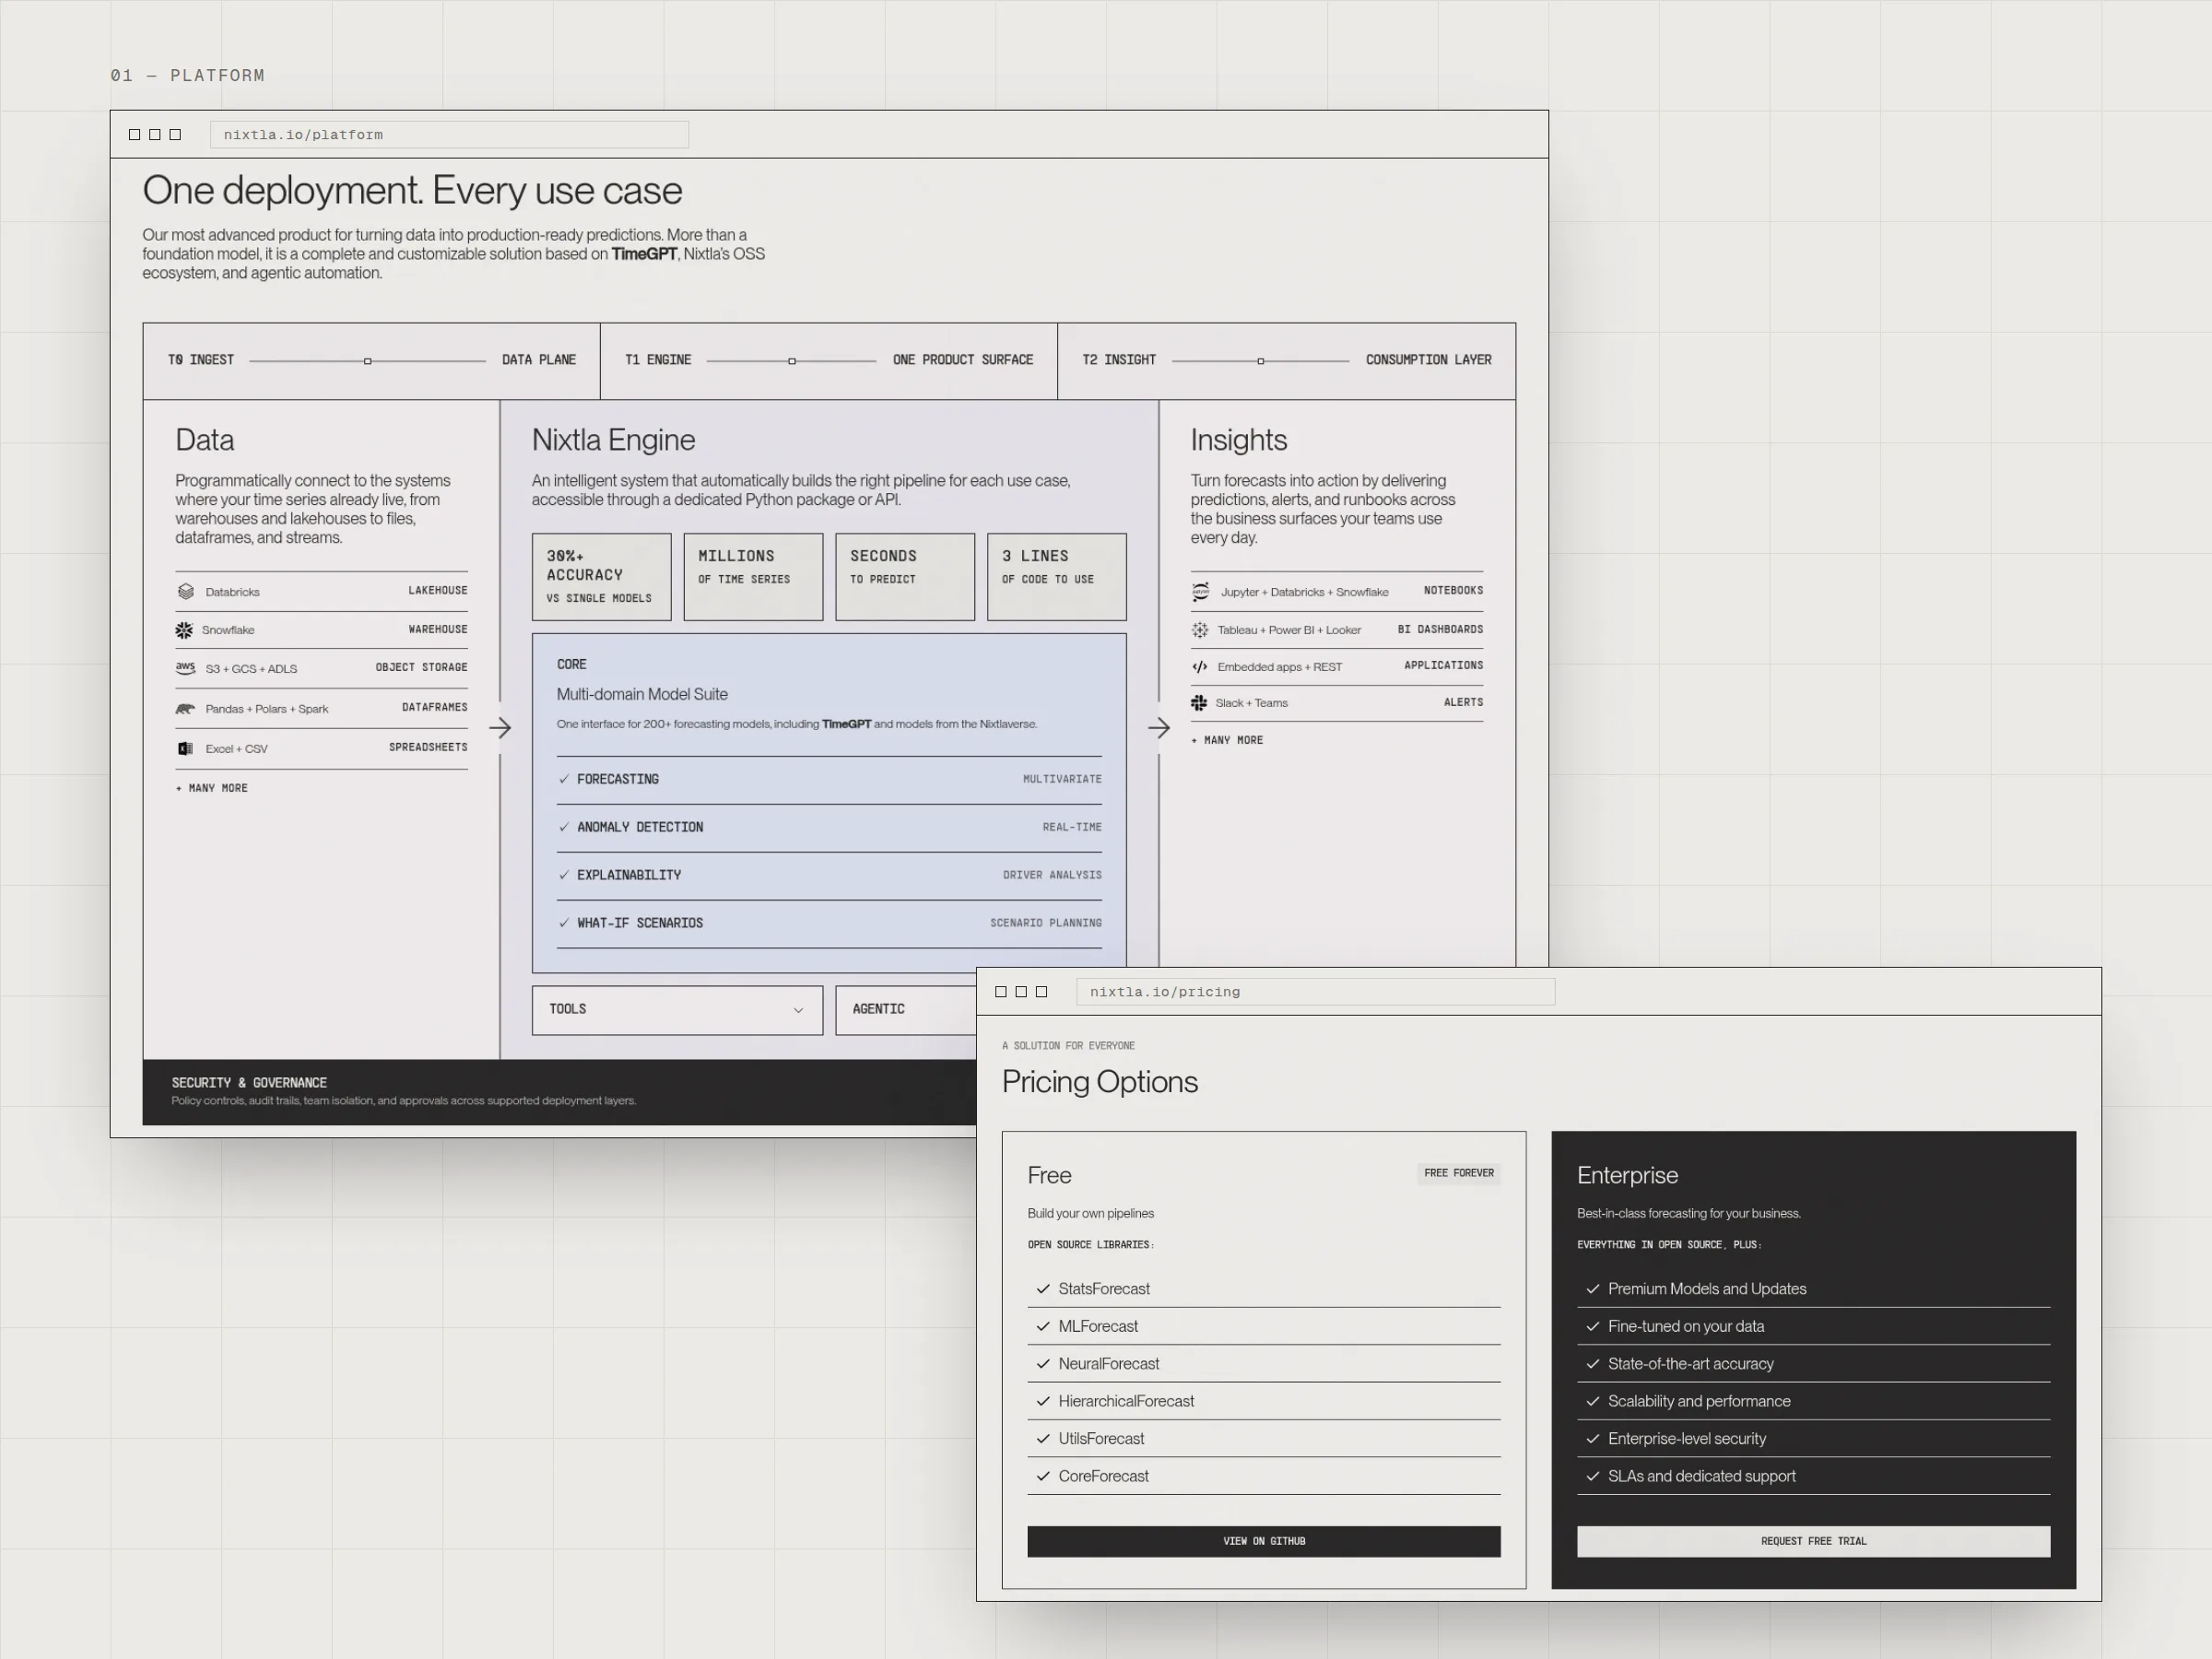Expand the Tools dropdown
The width and height of the screenshot is (2212, 1659).
click(x=677, y=1010)
